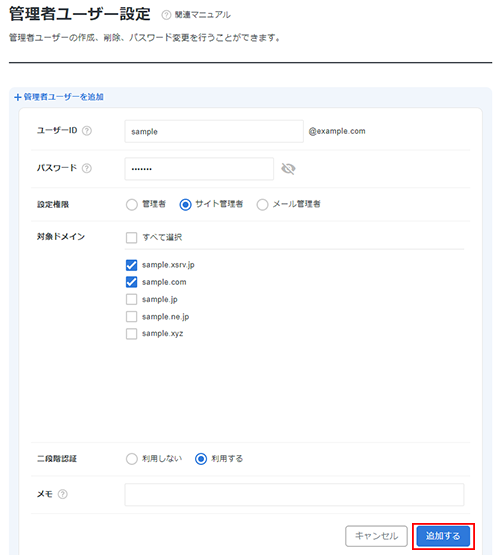Click the help icon beside メモ

[63, 494]
